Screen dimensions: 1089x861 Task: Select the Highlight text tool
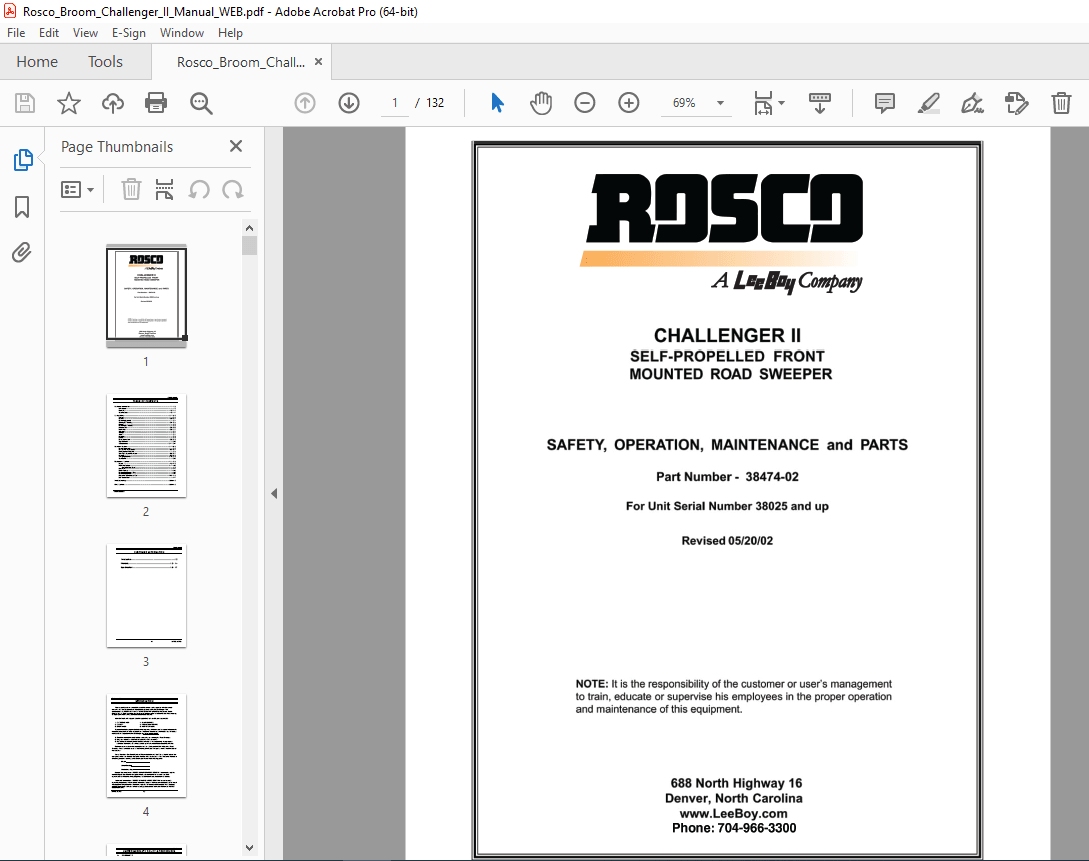point(928,102)
